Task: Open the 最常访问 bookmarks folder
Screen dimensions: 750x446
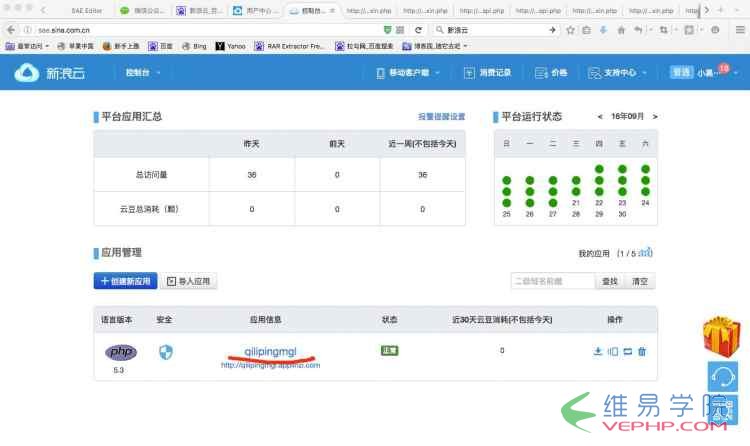Action: click(27, 46)
